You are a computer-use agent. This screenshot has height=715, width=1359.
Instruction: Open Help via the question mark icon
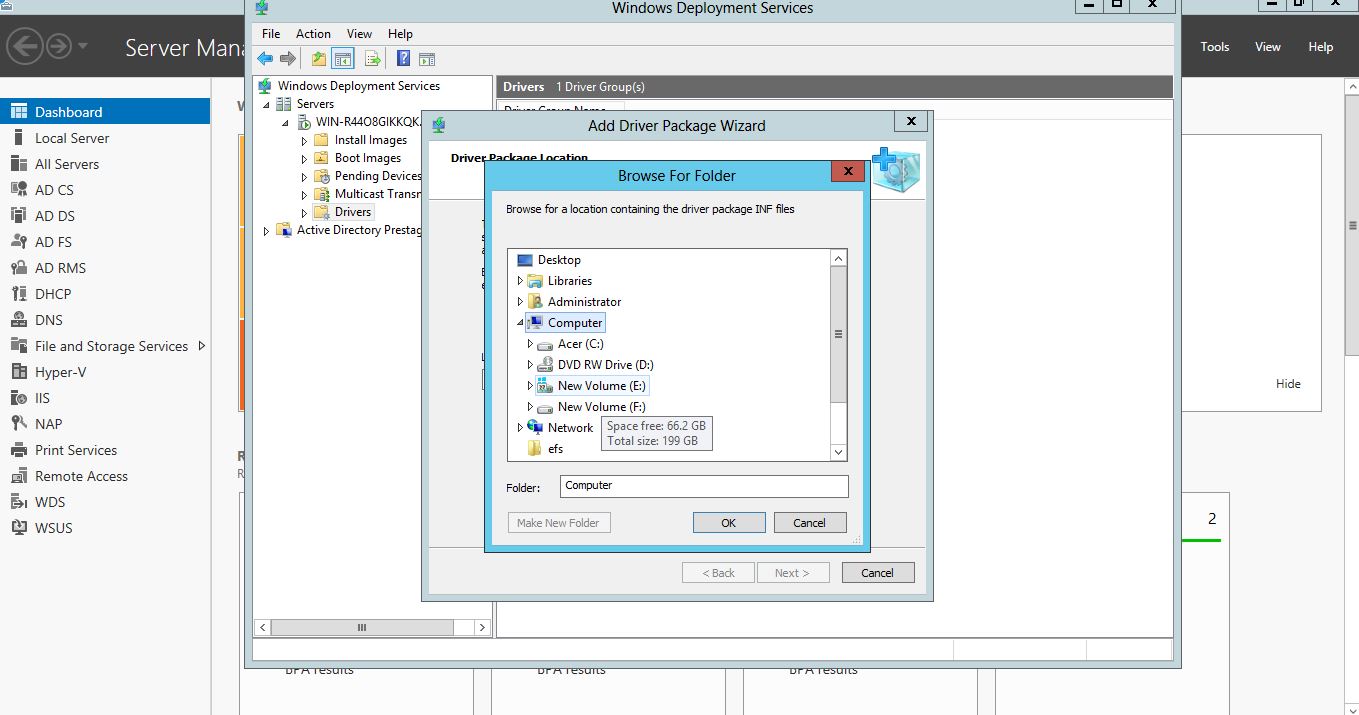pyautogui.click(x=403, y=59)
